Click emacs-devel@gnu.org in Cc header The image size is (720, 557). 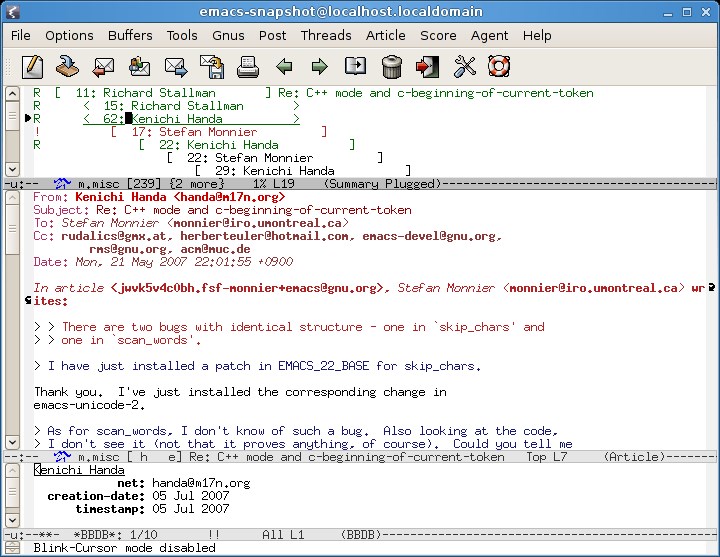point(430,236)
